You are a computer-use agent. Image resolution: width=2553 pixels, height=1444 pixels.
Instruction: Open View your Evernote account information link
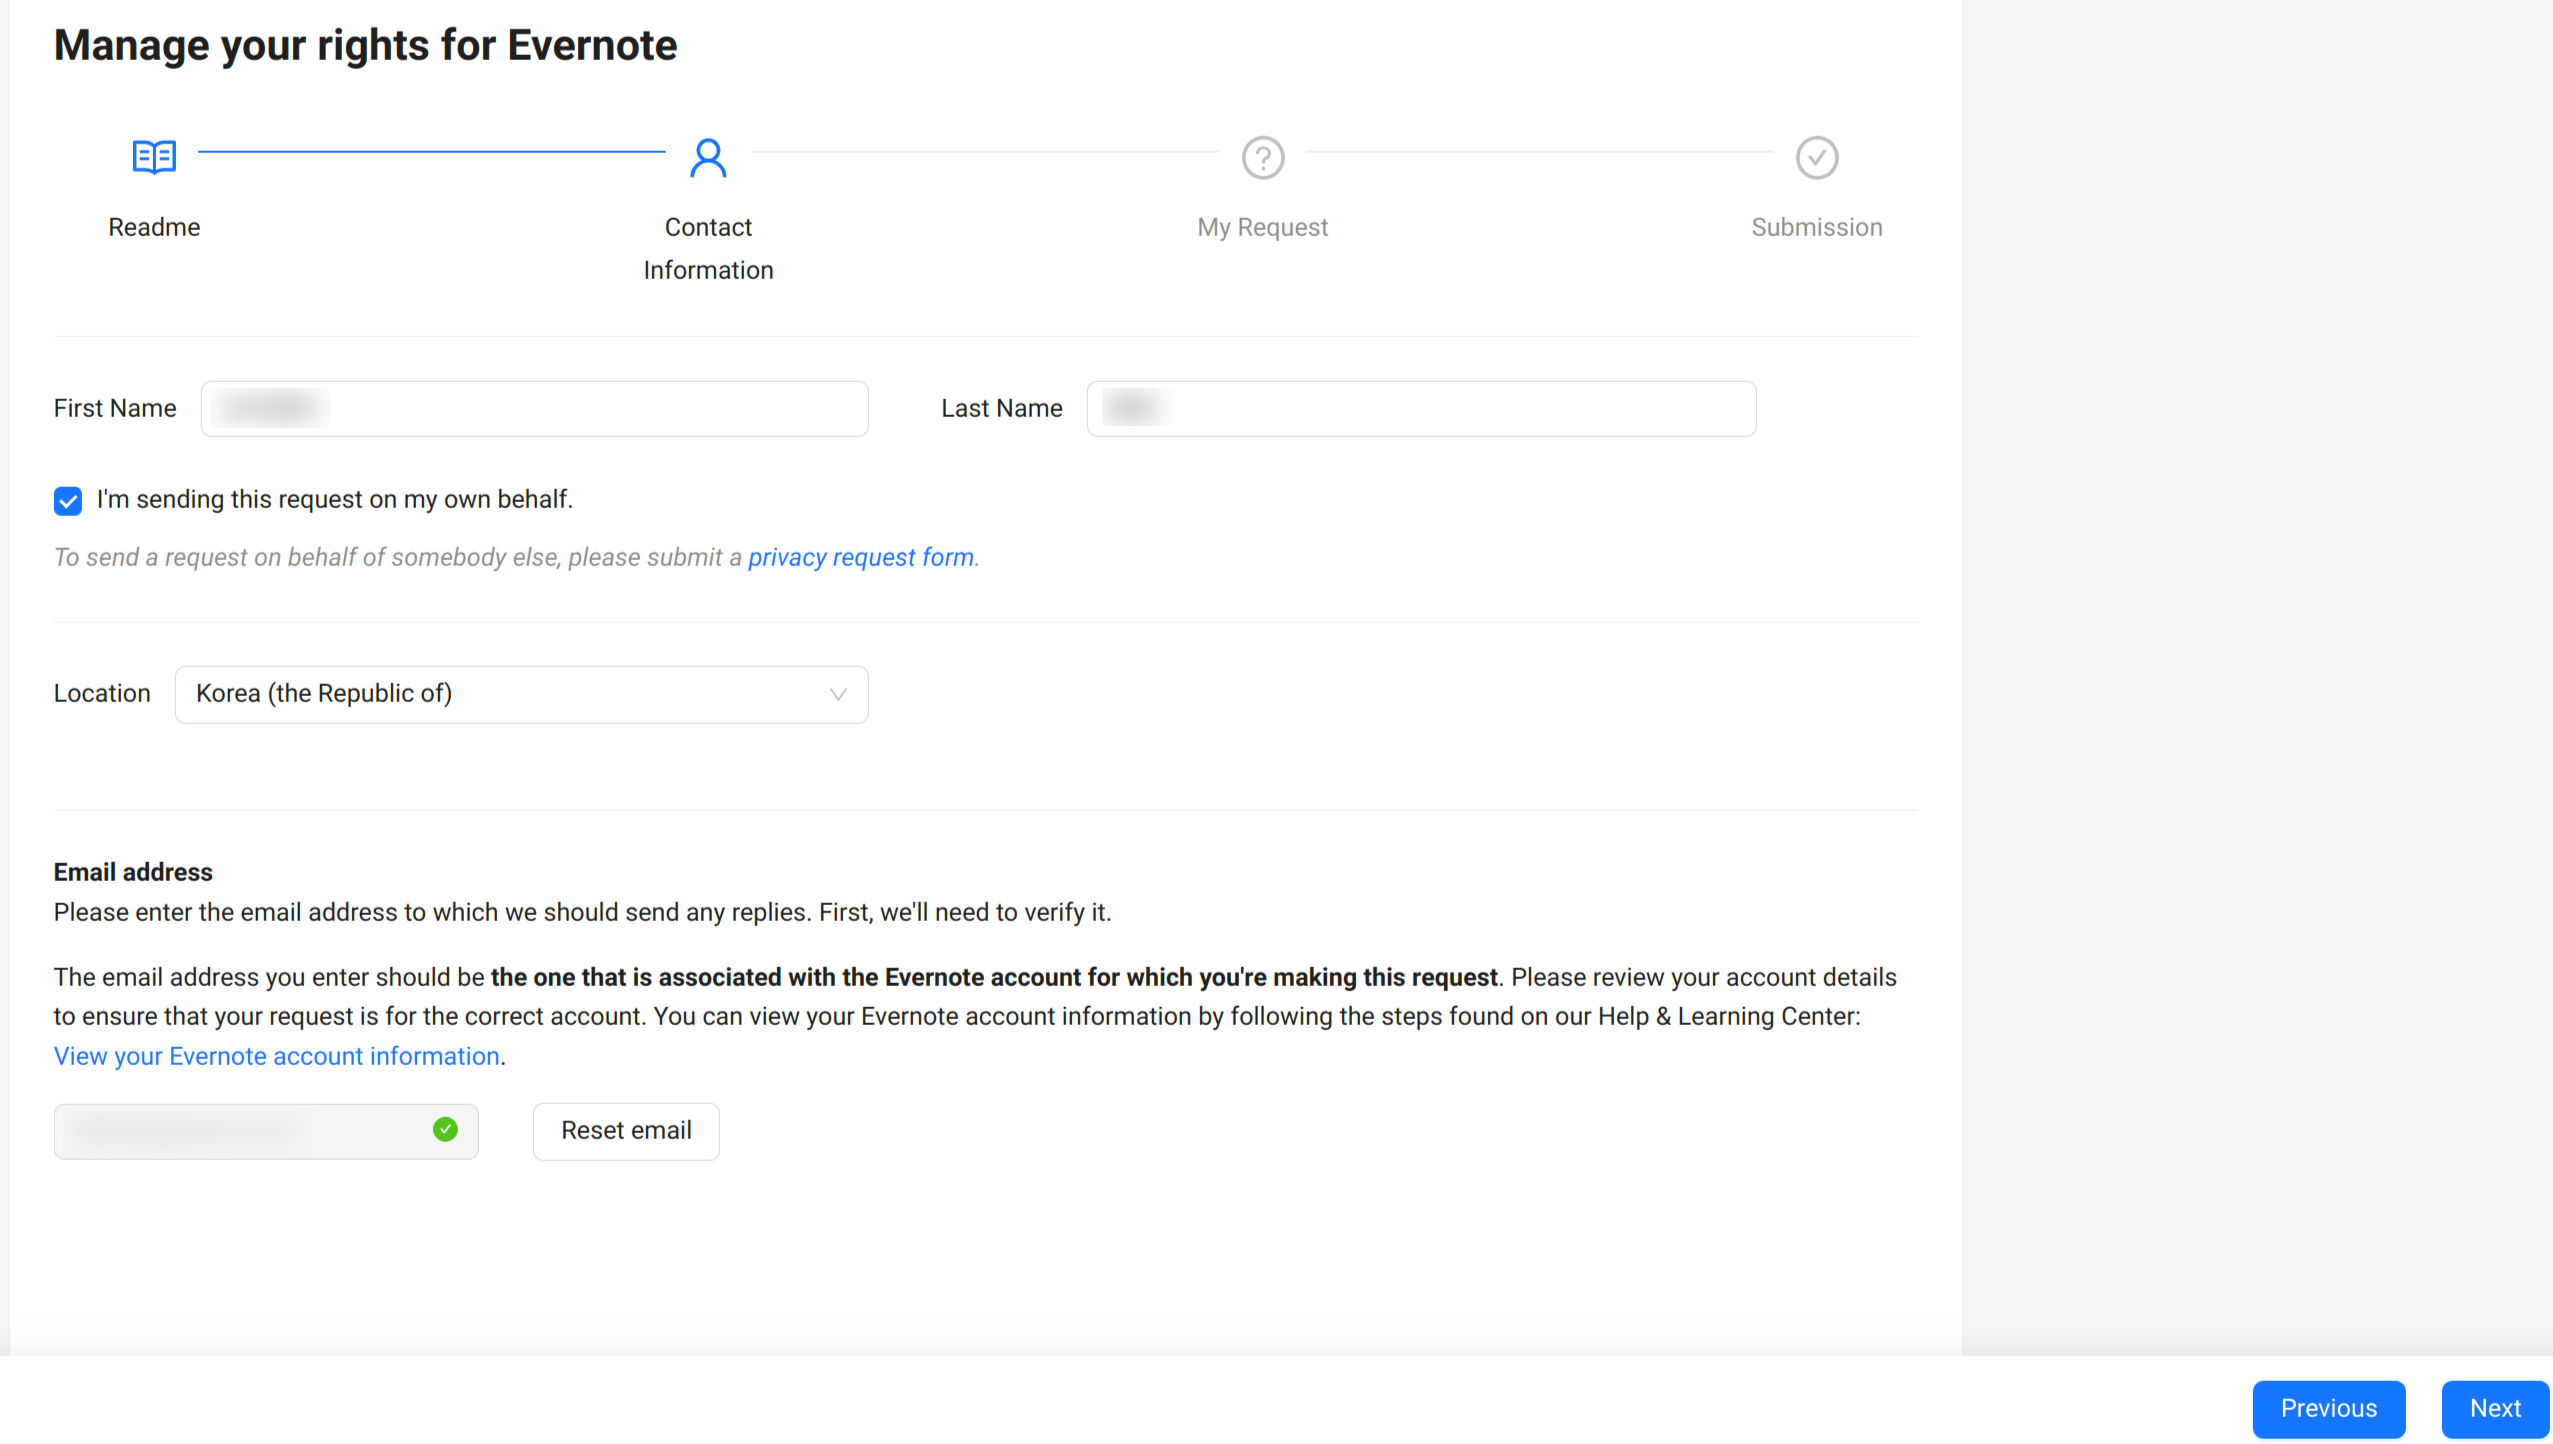(x=276, y=1056)
